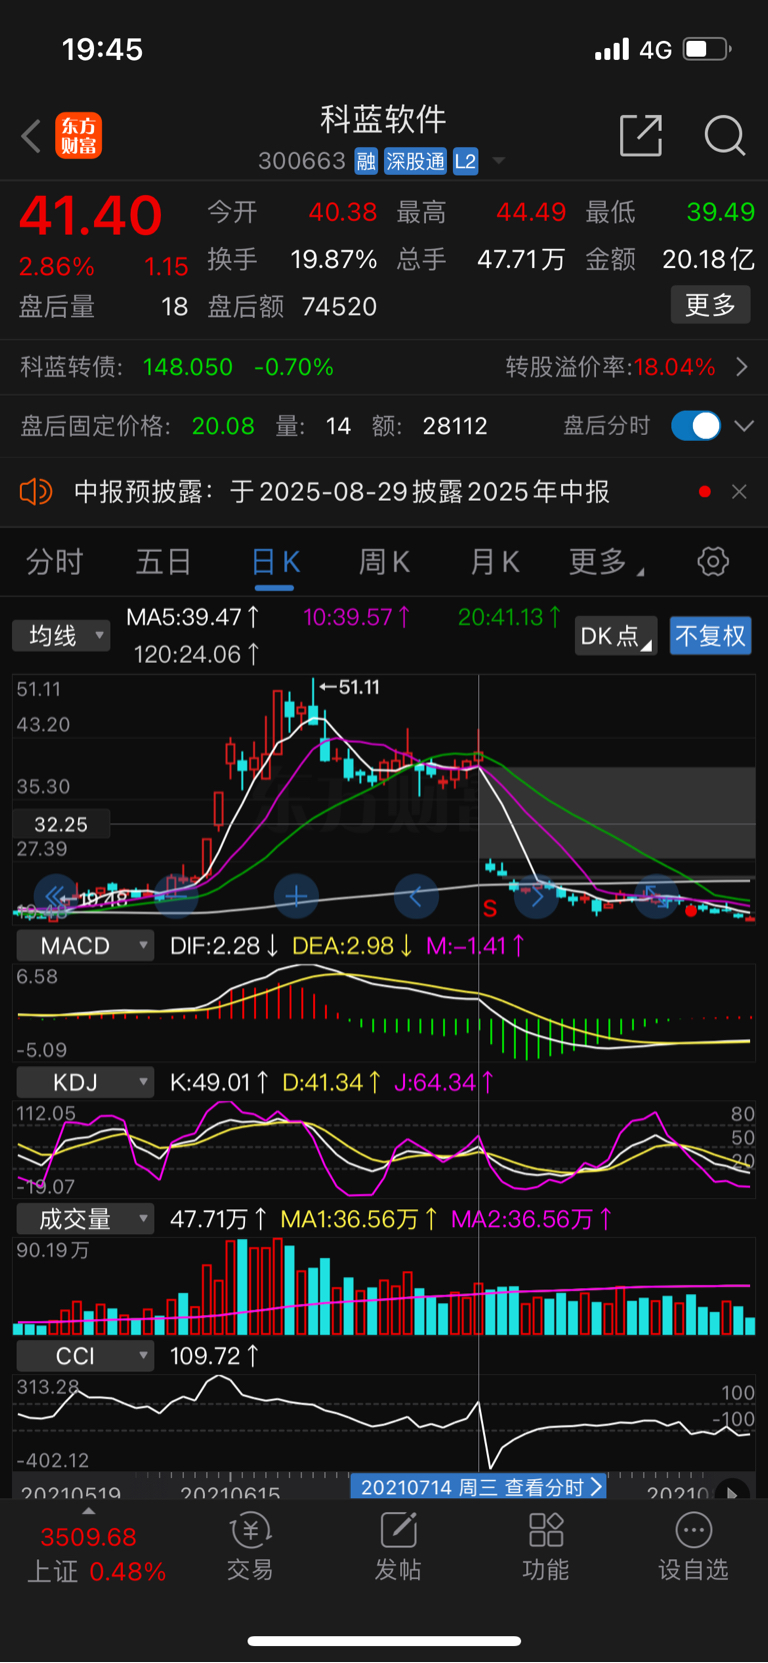The image size is (768, 1663).
Task: Tap the 更多 button in quote panel
Action: pos(710,305)
